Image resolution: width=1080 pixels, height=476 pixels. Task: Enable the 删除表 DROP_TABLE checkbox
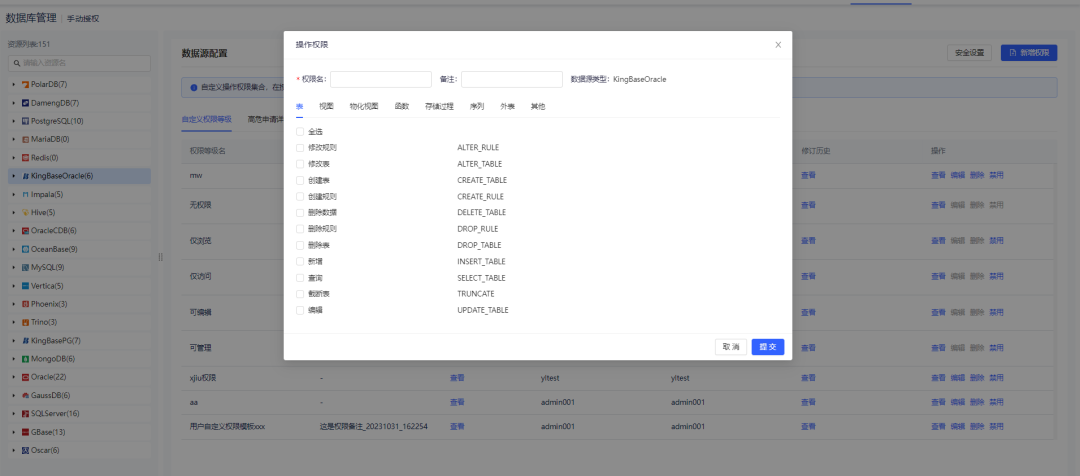[300, 245]
